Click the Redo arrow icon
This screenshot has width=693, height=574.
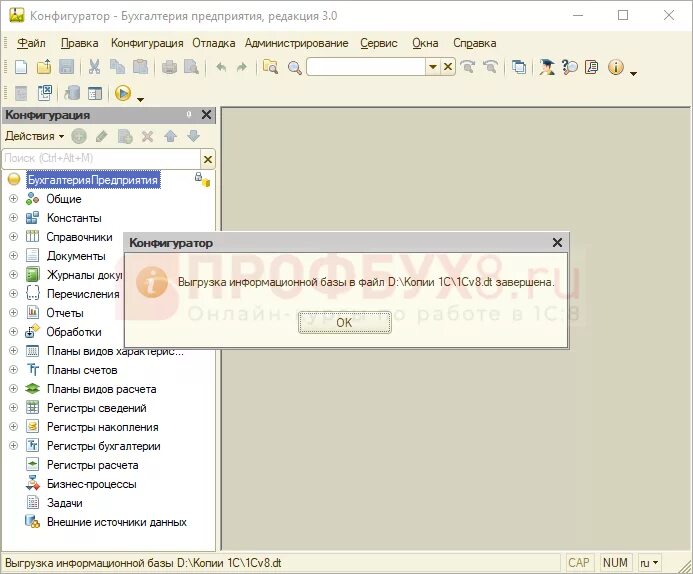[241, 67]
